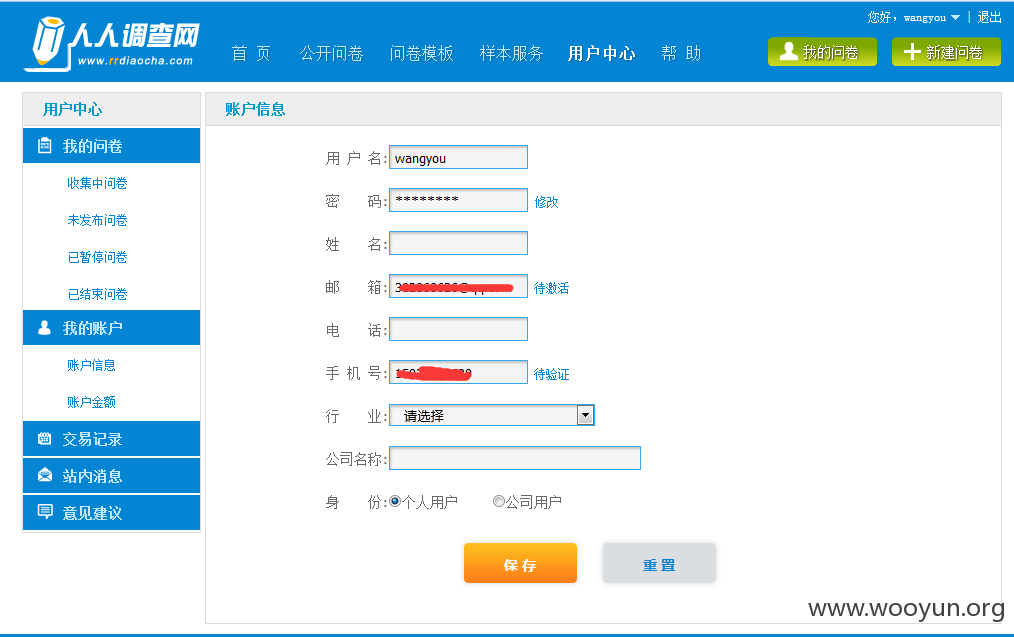The width and height of the screenshot is (1014, 637).
Task: Open 账户信息 in sidebar
Action: (91, 365)
